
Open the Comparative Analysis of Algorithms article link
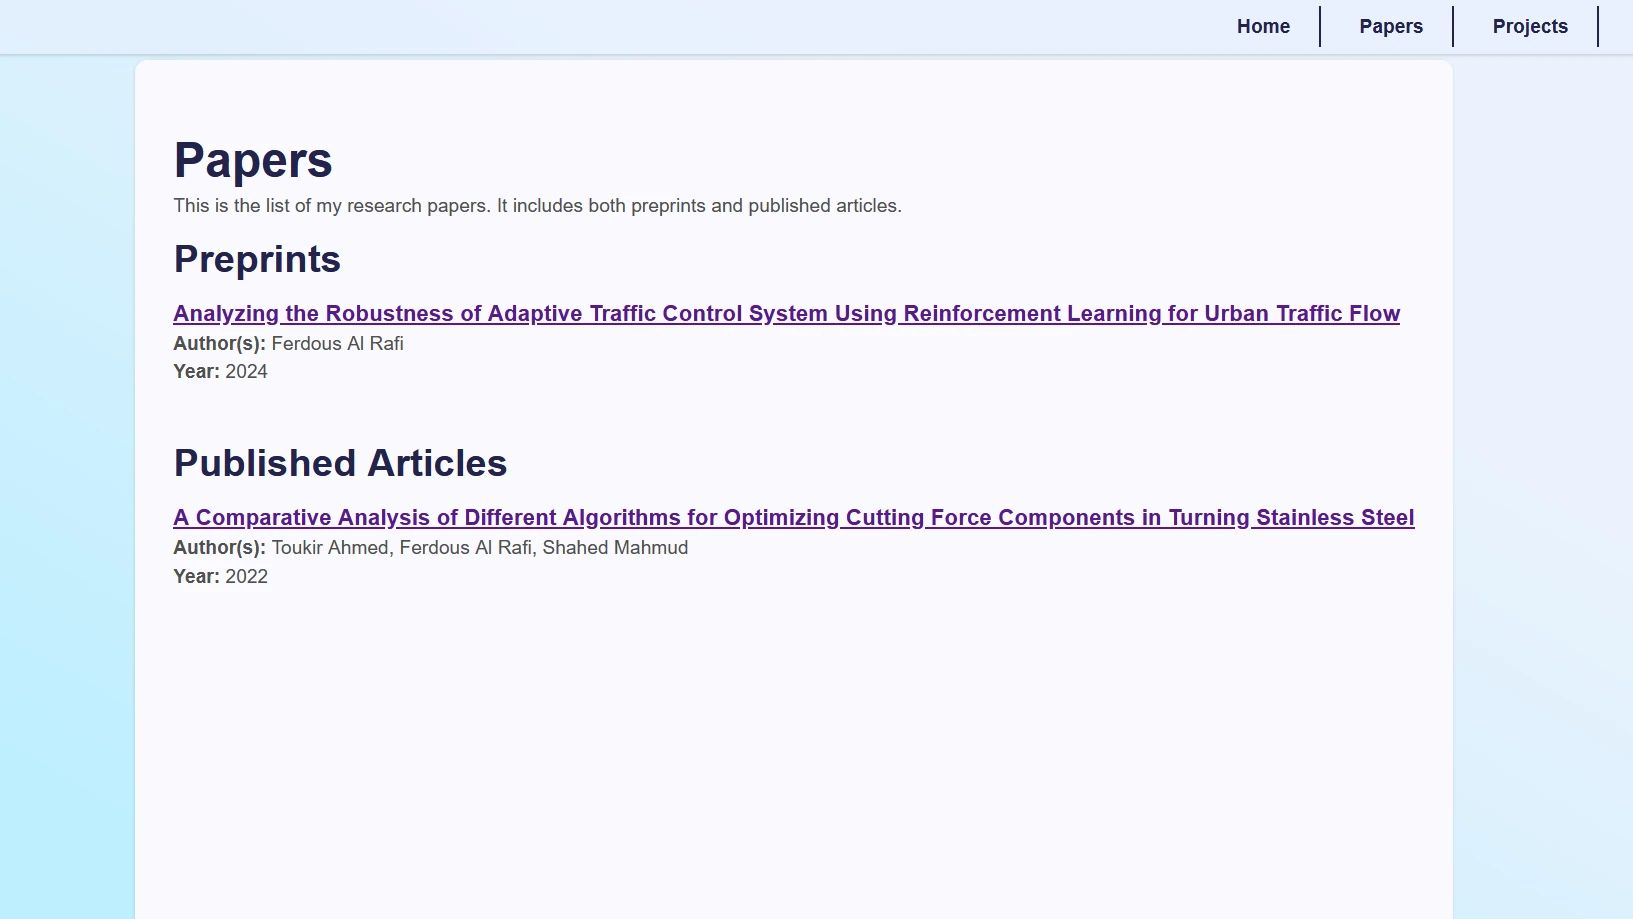[x=793, y=517]
